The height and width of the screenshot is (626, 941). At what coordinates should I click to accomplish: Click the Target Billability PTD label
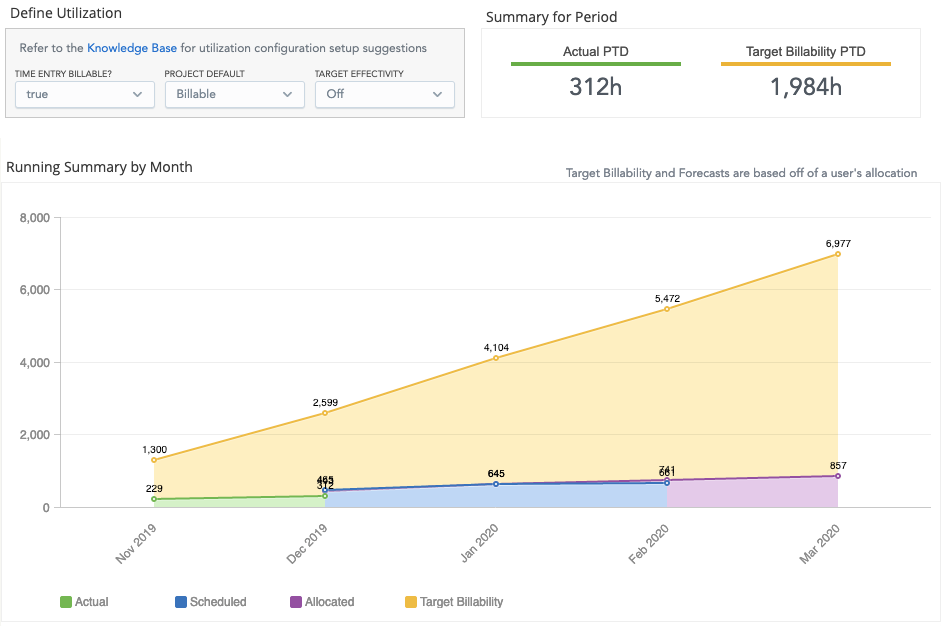(805, 52)
